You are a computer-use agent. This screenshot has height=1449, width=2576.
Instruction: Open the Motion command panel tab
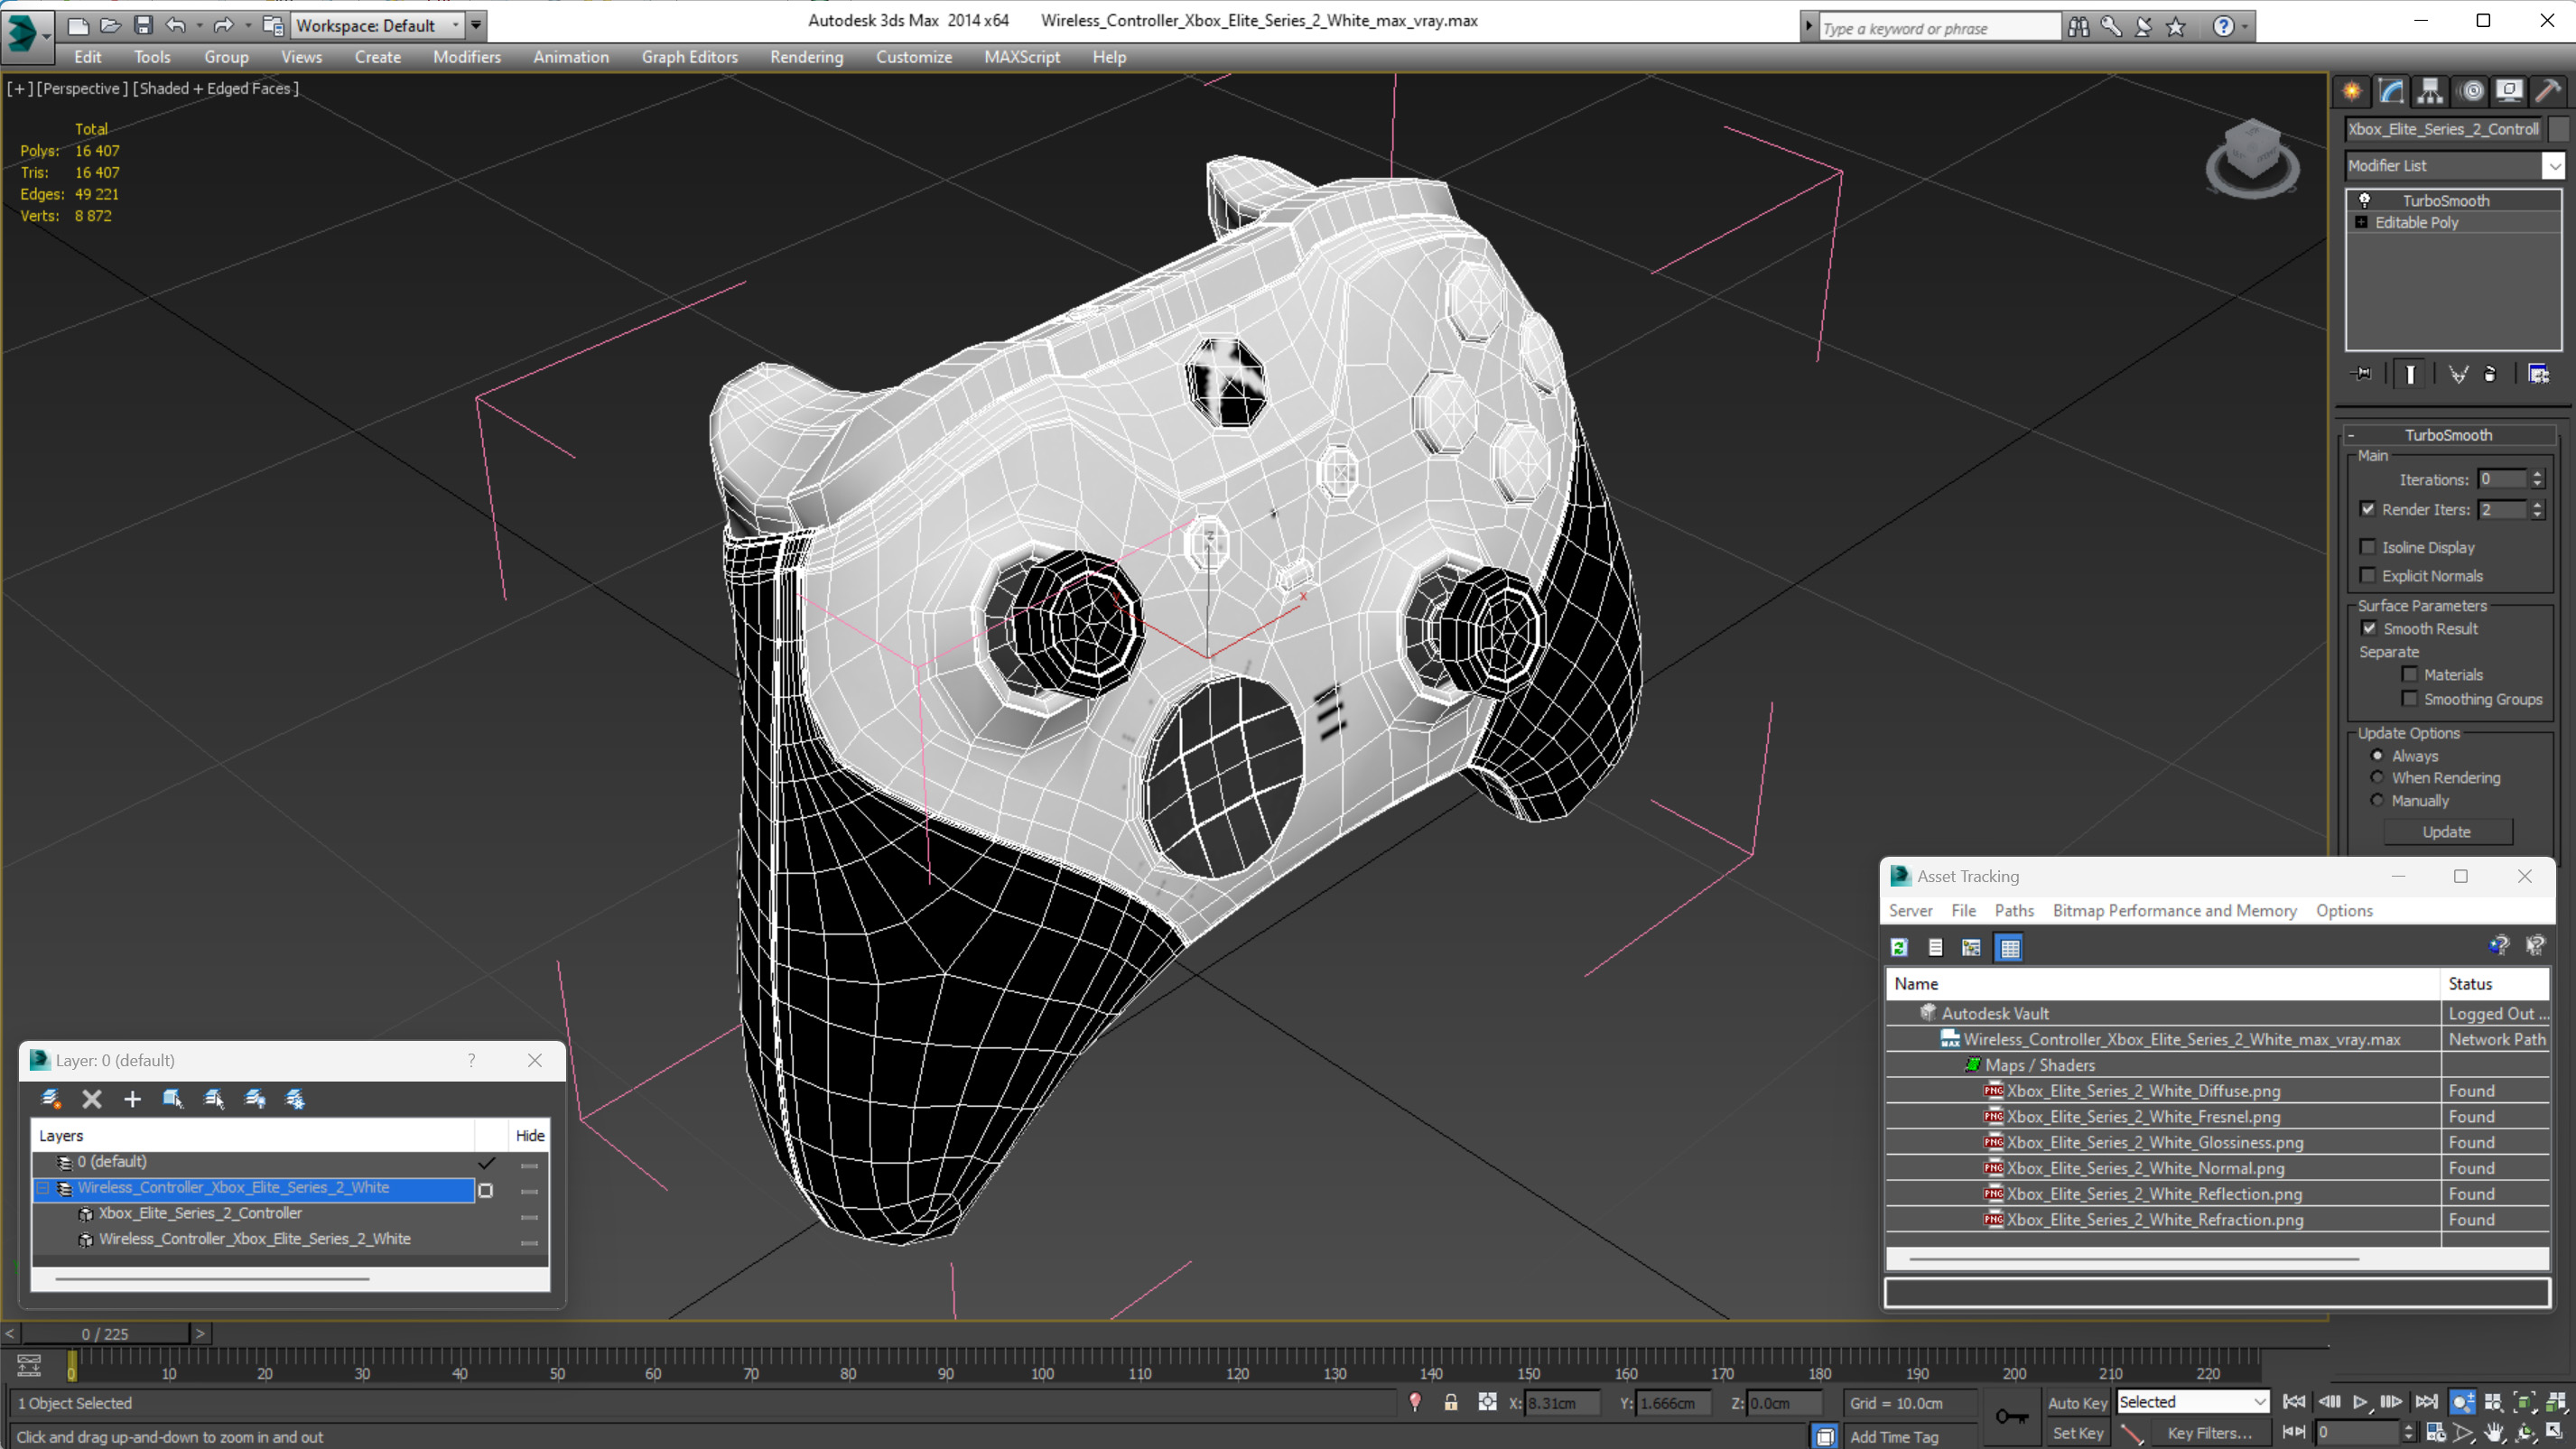tap(2471, 91)
